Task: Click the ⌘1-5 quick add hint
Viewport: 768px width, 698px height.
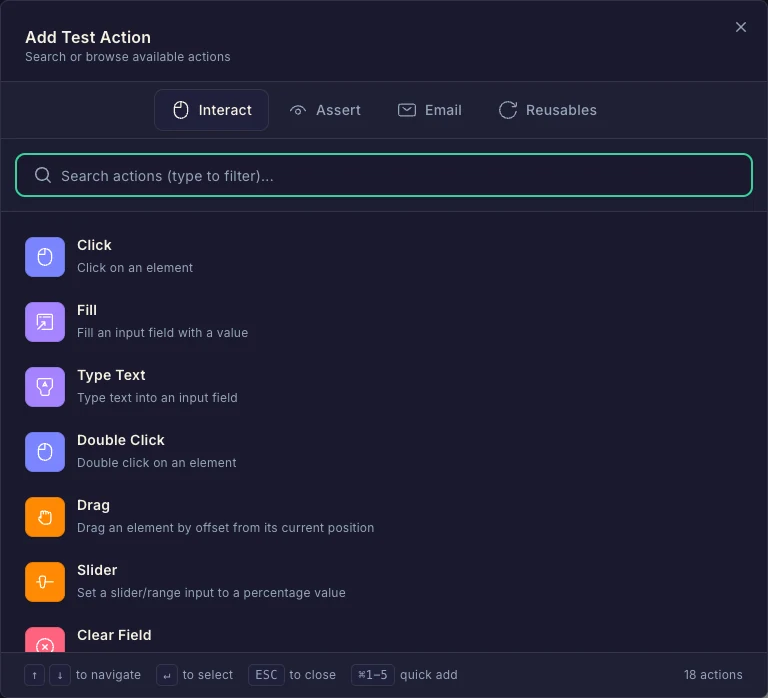Action: coord(373,675)
